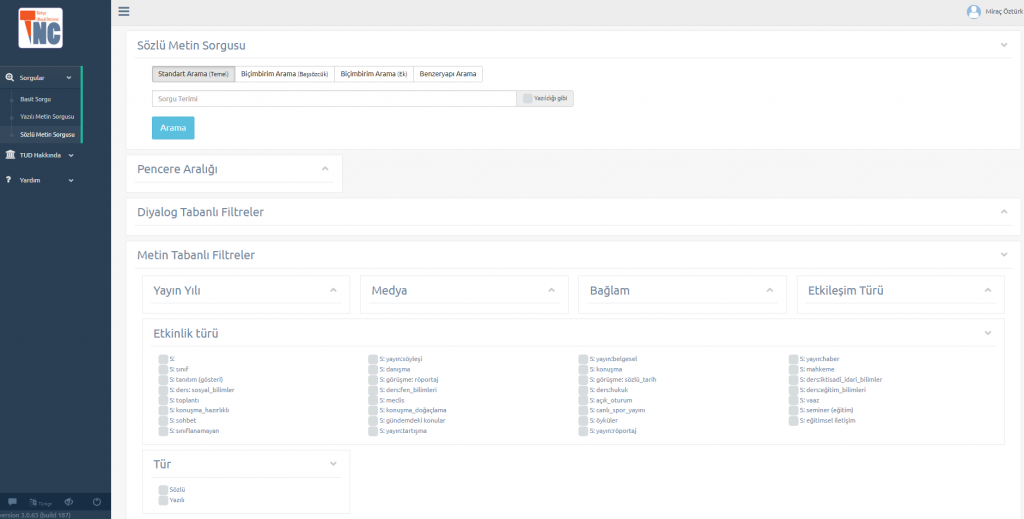Enable the "Yazıldığı gibi" checkbox
The width and height of the screenshot is (1024, 519).
tap(527, 99)
